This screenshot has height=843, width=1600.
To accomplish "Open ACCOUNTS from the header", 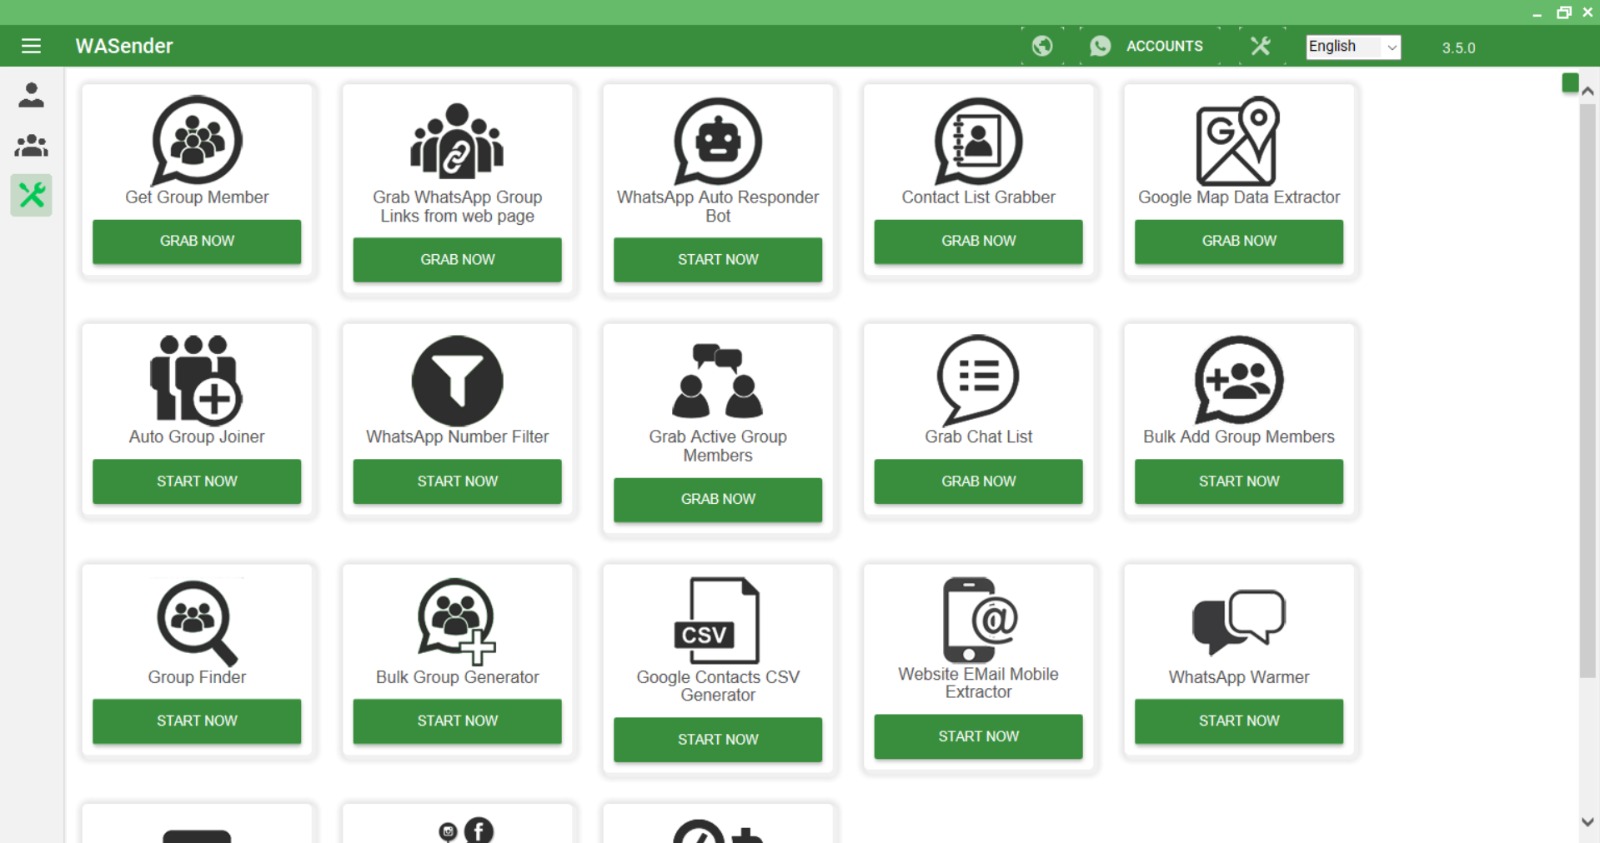I will point(1164,46).
